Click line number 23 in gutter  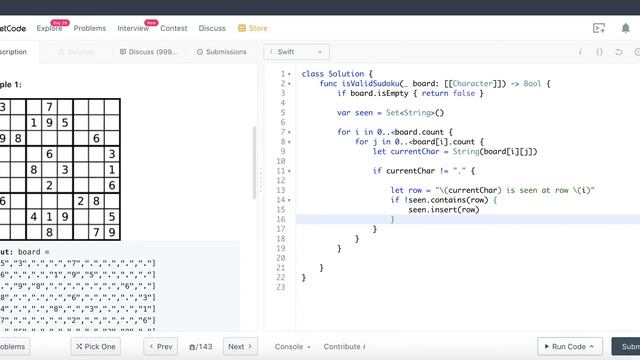coord(281,287)
